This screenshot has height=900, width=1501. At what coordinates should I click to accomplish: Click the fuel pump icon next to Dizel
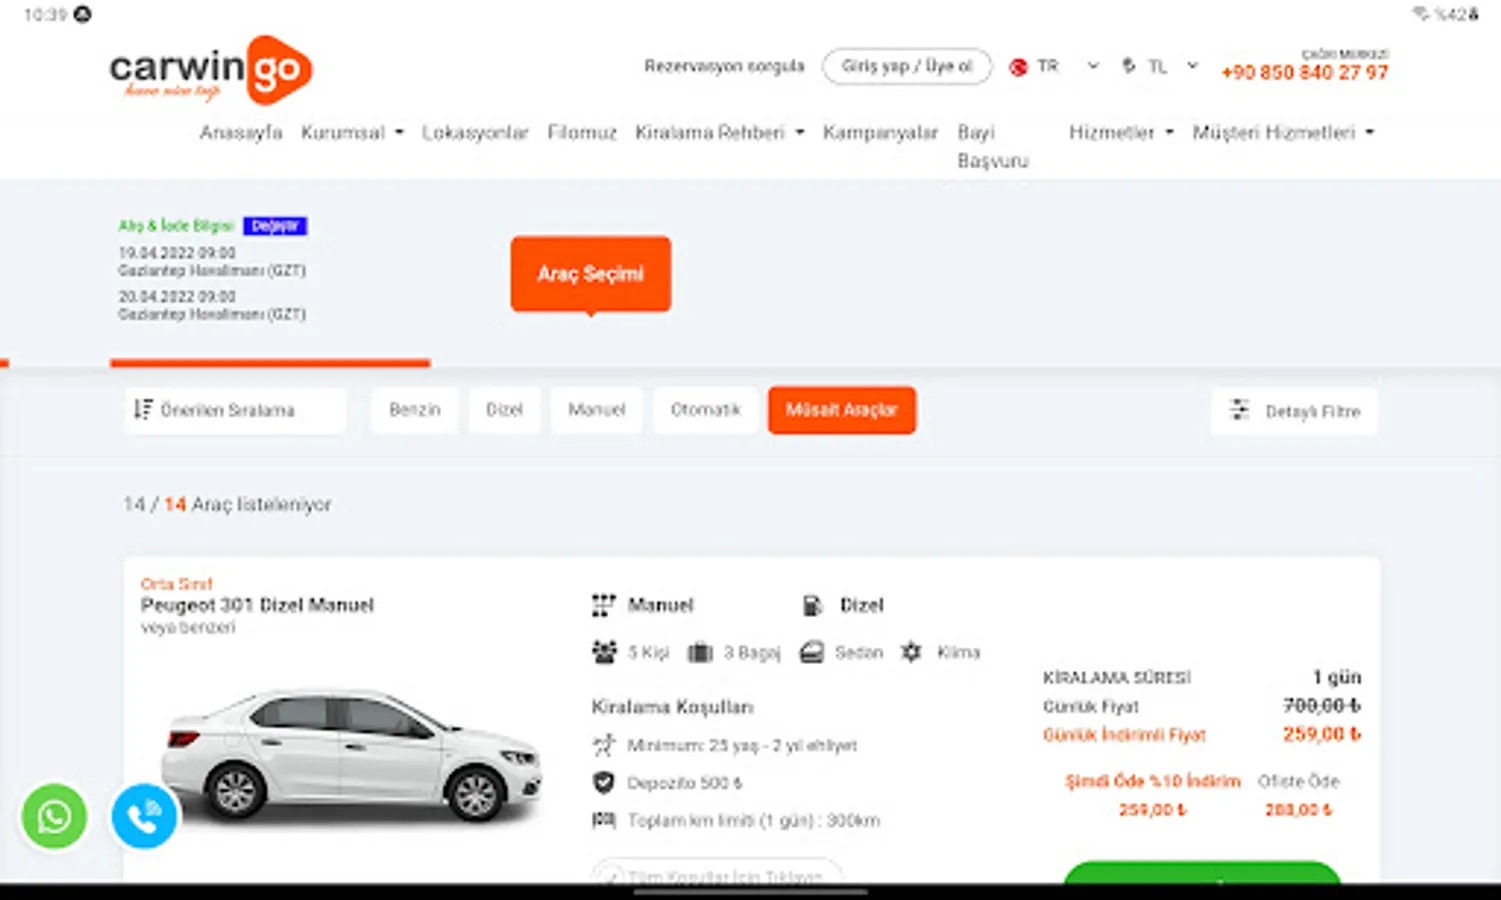(x=812, y=605)
